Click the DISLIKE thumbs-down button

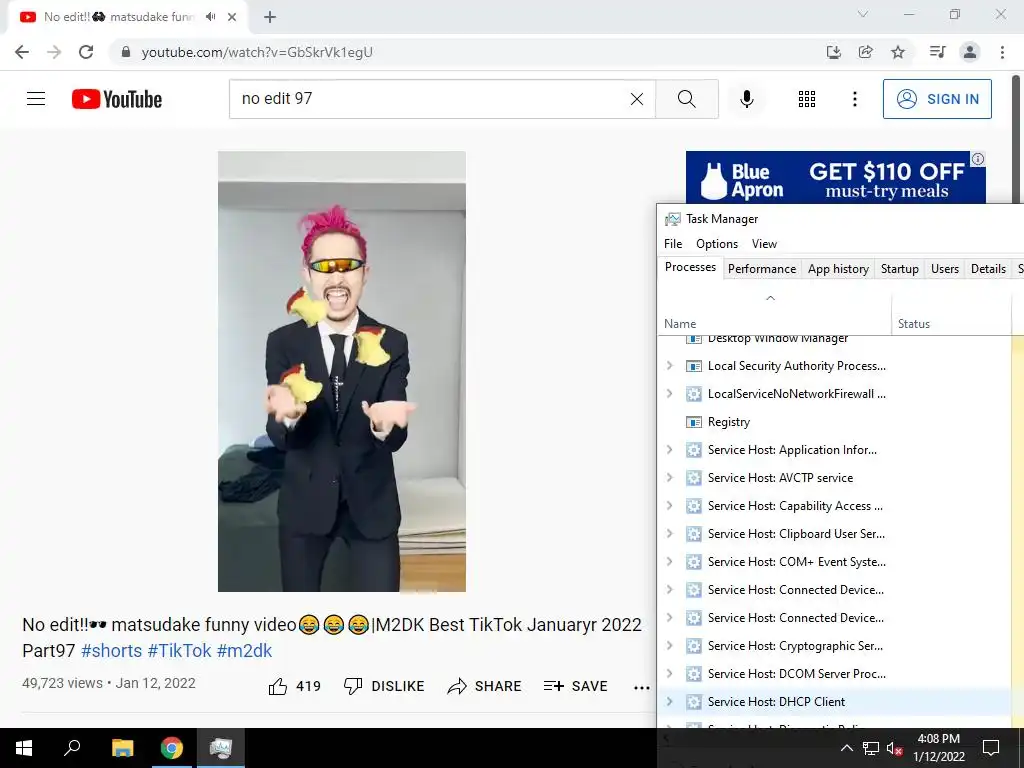click(x=384, y=686)
